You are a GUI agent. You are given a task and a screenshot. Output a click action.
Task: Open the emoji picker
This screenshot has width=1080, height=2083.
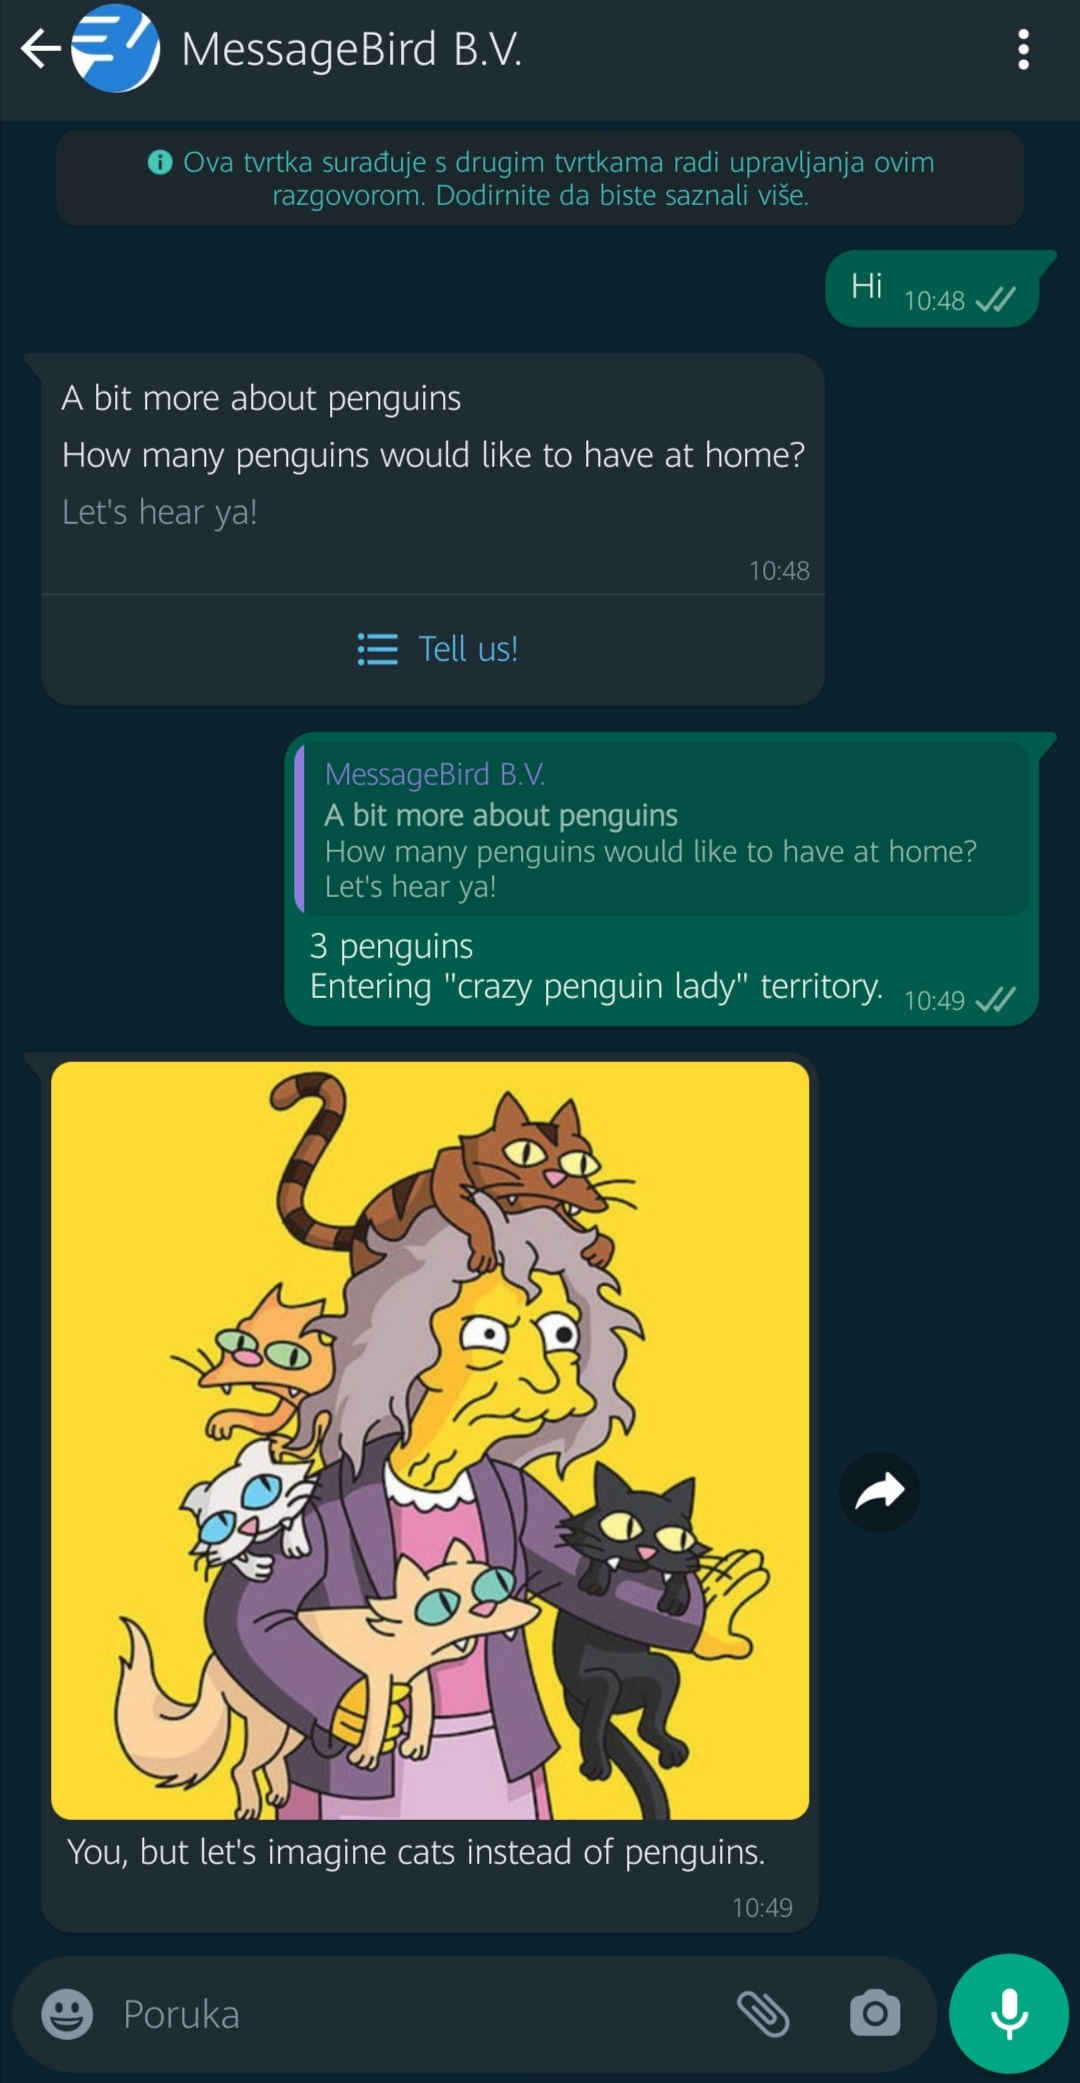[67, 2014]
